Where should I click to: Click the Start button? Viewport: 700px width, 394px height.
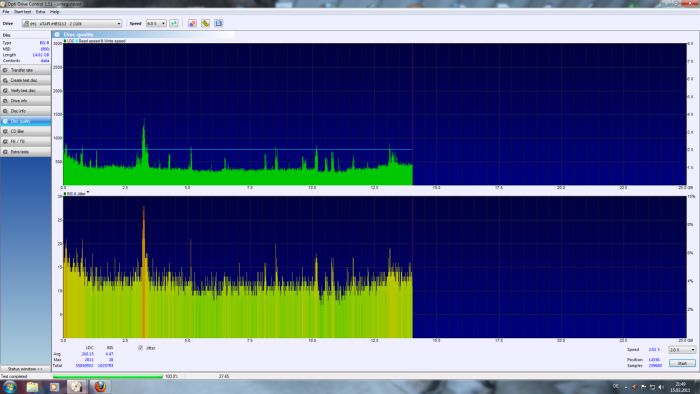(x=682, y=363)
